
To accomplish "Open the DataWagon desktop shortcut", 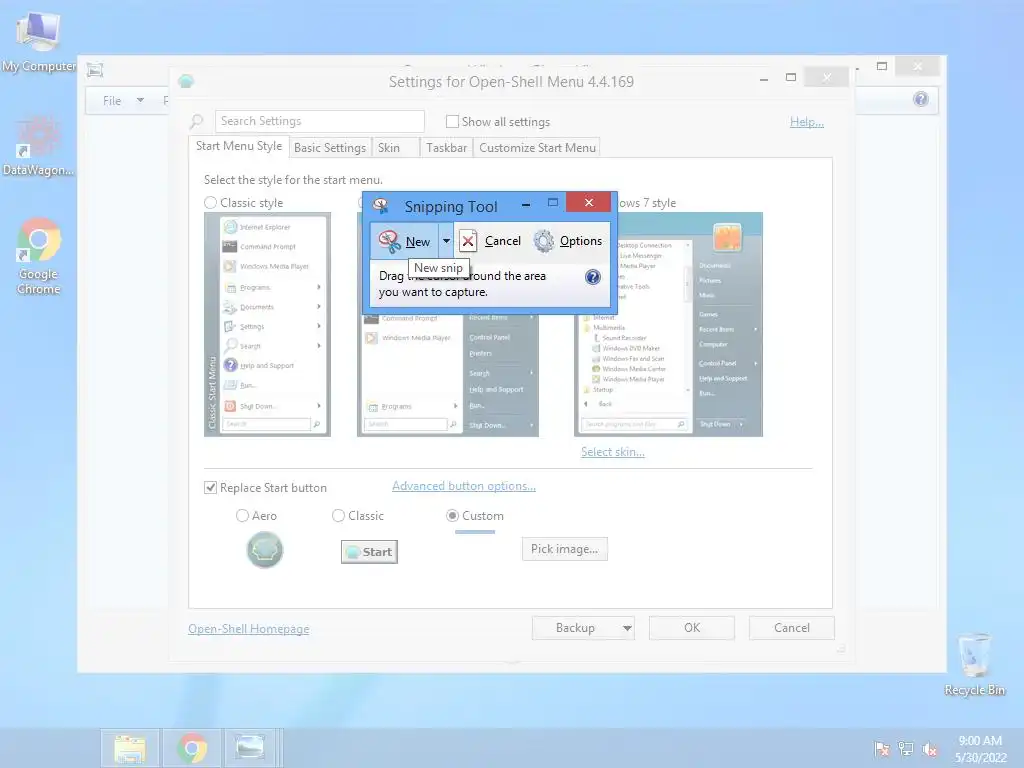I will (37, 148).
